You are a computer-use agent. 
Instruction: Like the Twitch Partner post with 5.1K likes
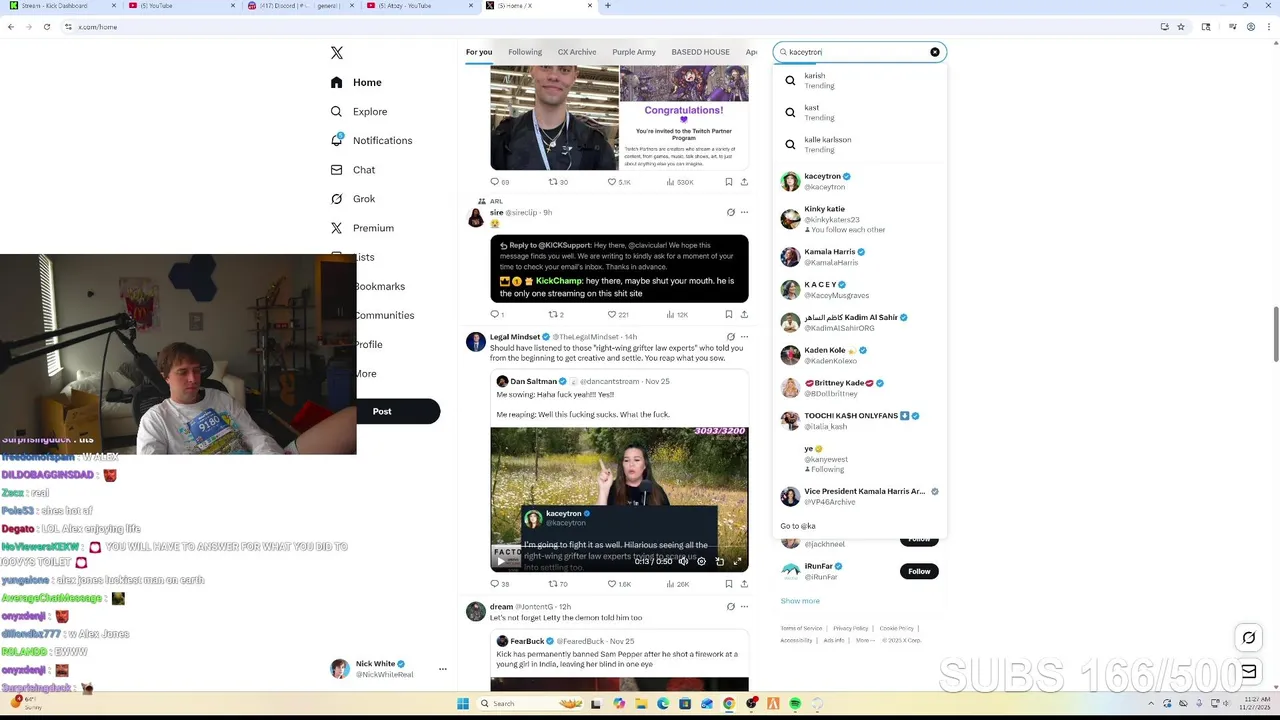click(x=613, y=182)
